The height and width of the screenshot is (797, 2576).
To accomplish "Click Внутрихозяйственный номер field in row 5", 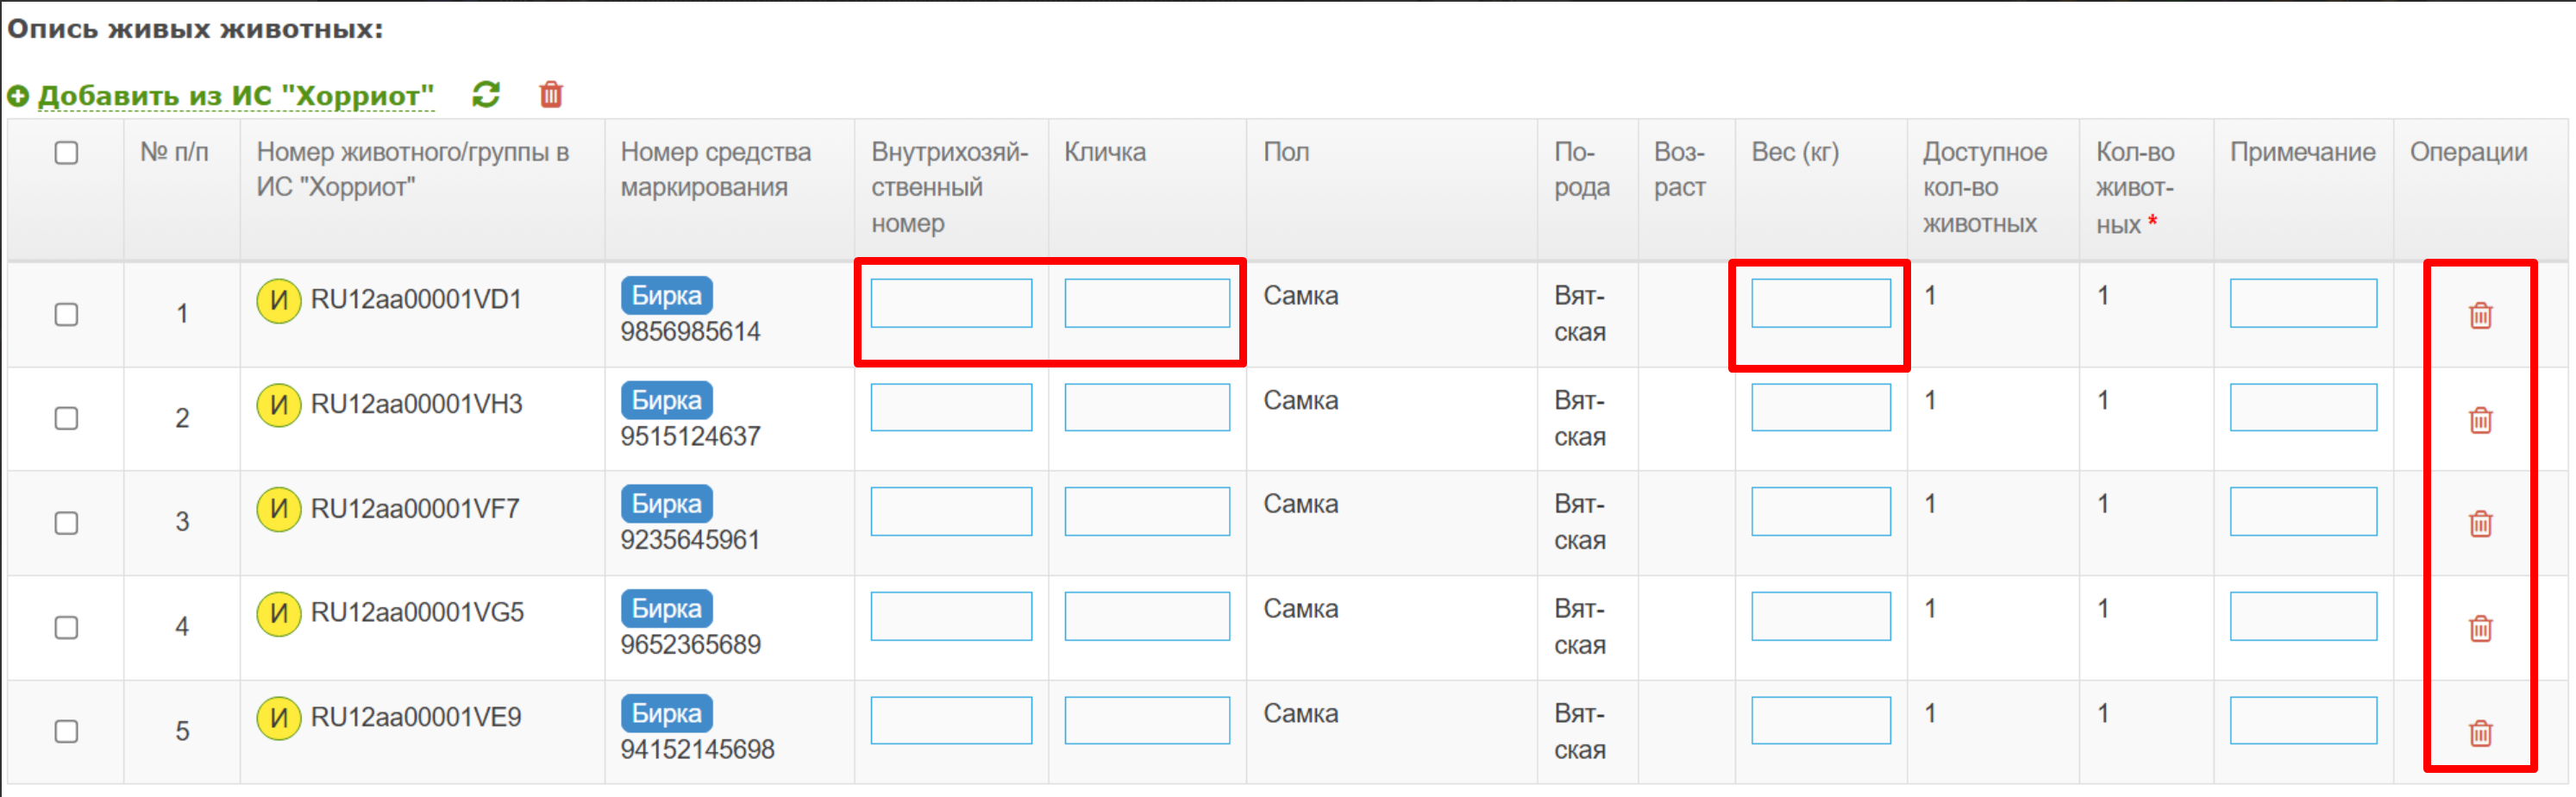I will tap(950, 720).
